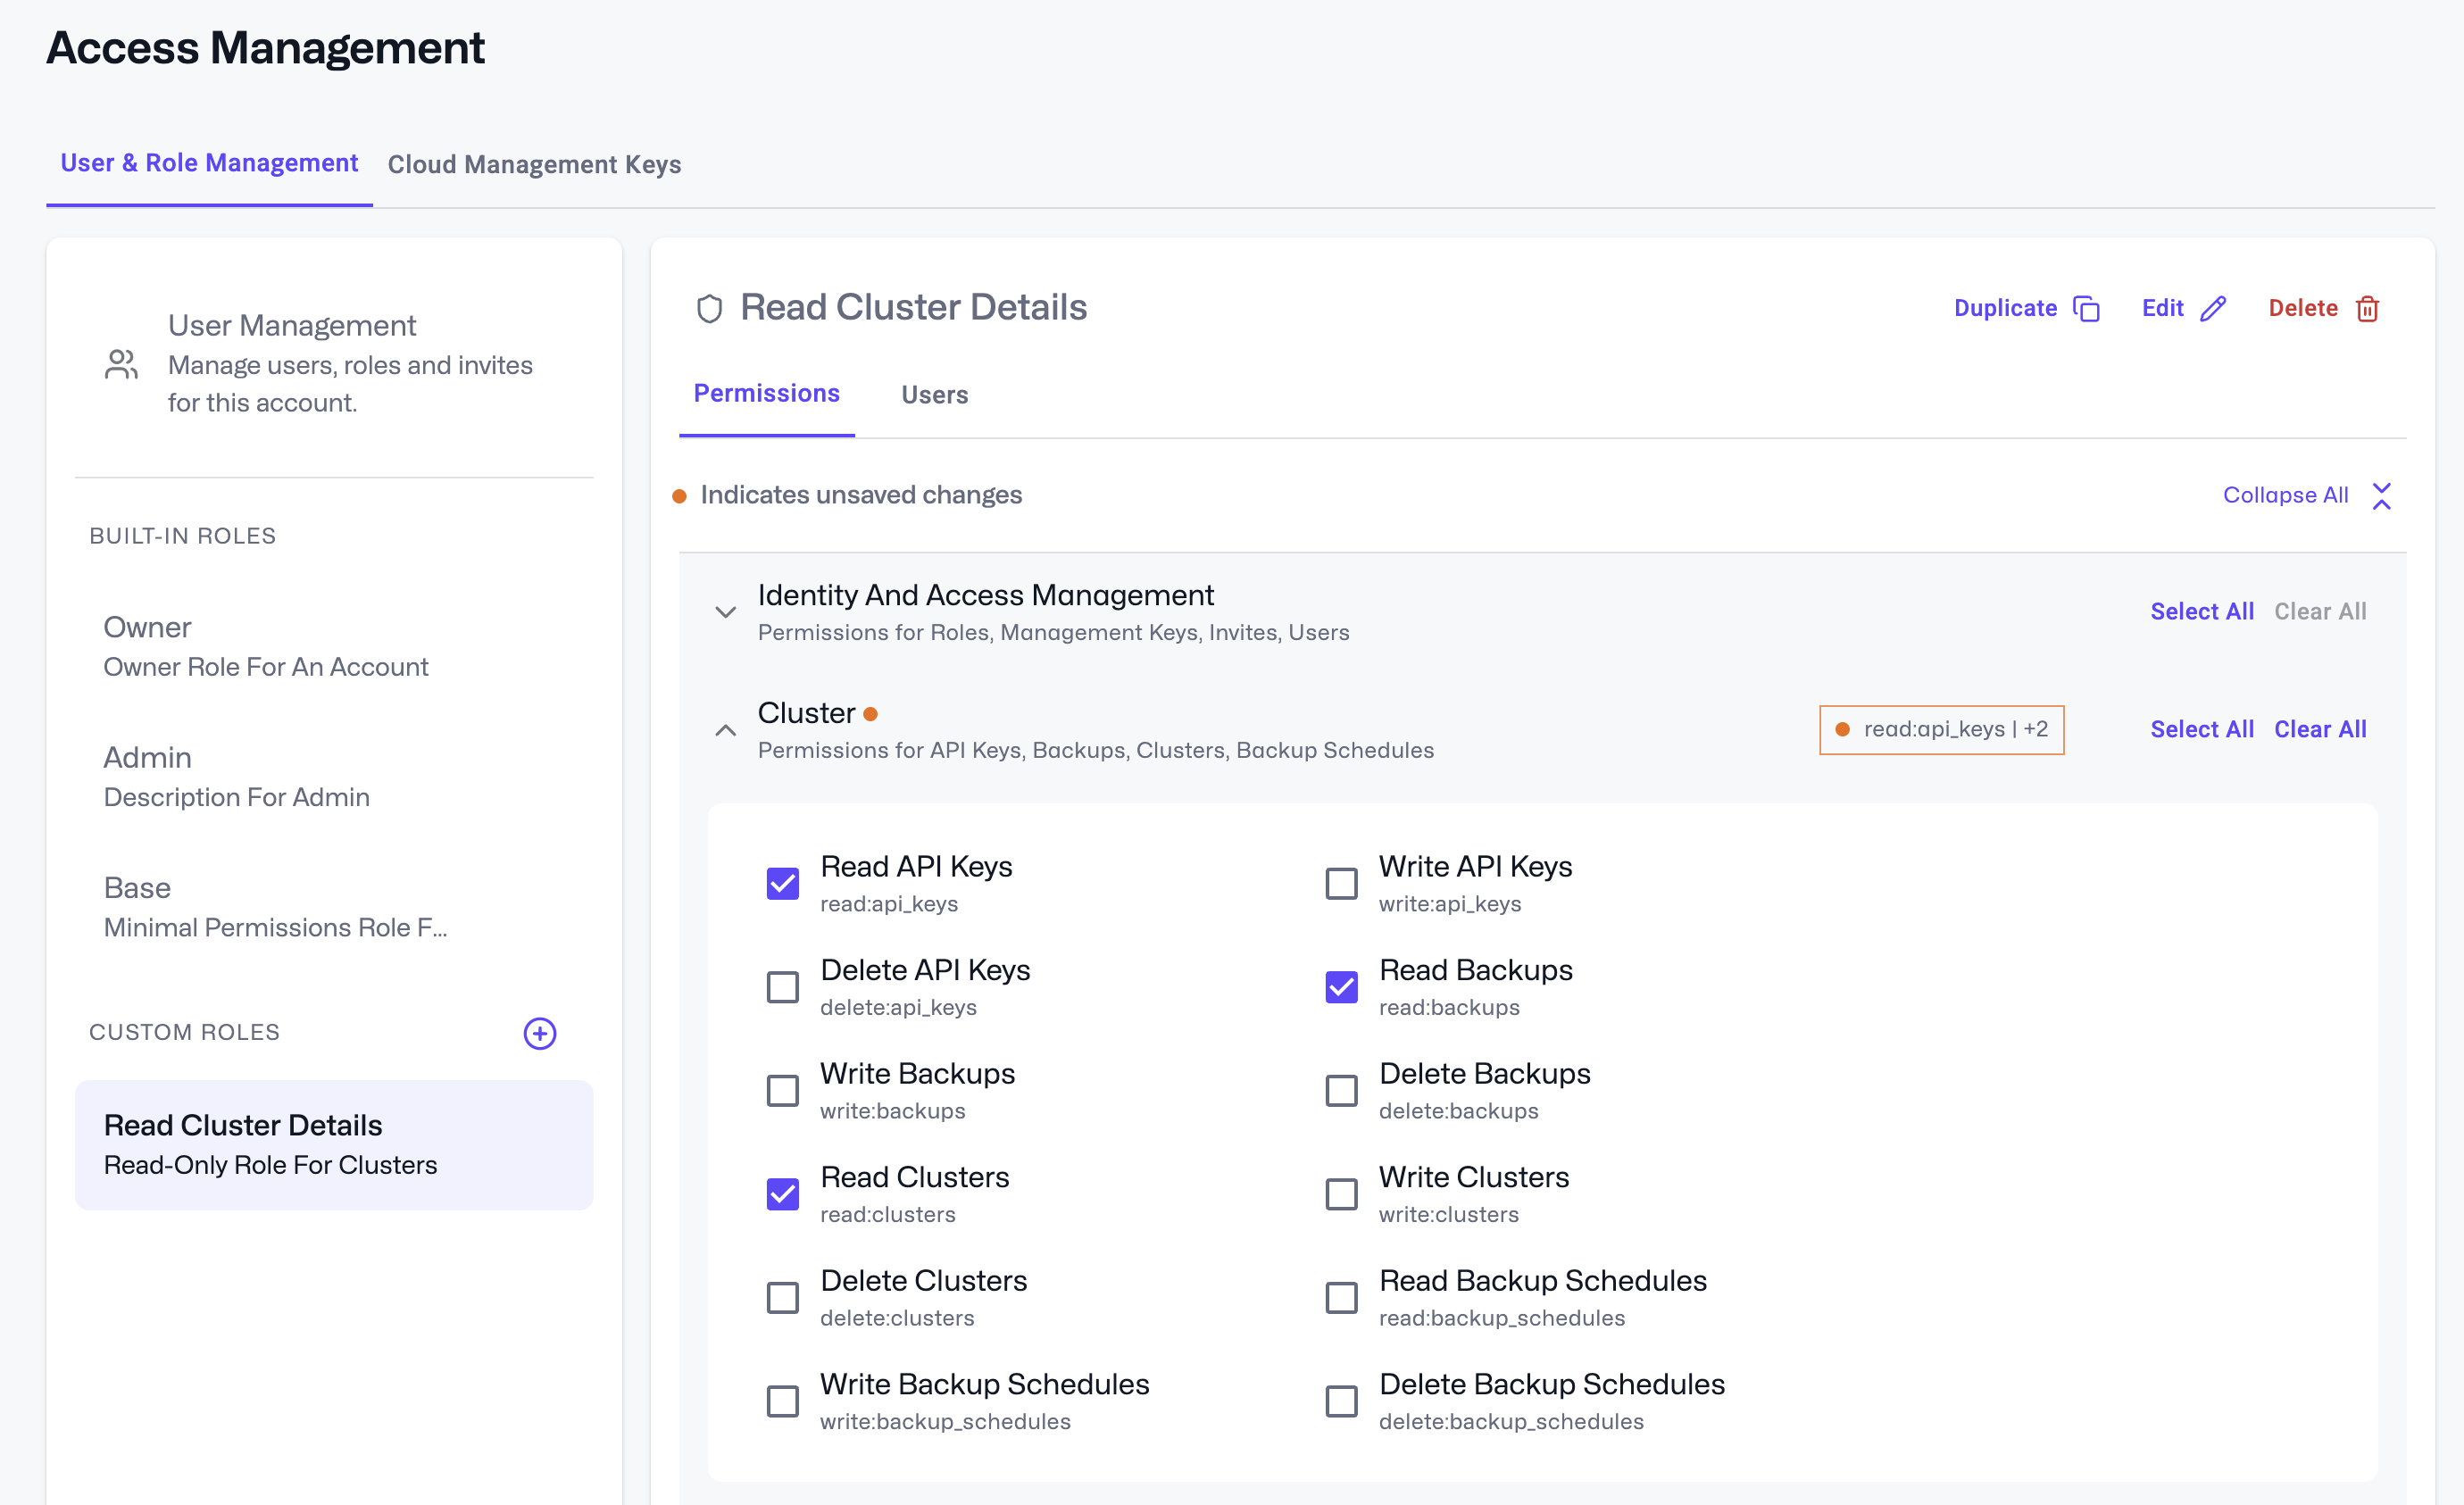Uncheck the Read API Keys checkbox

point(782,884)
